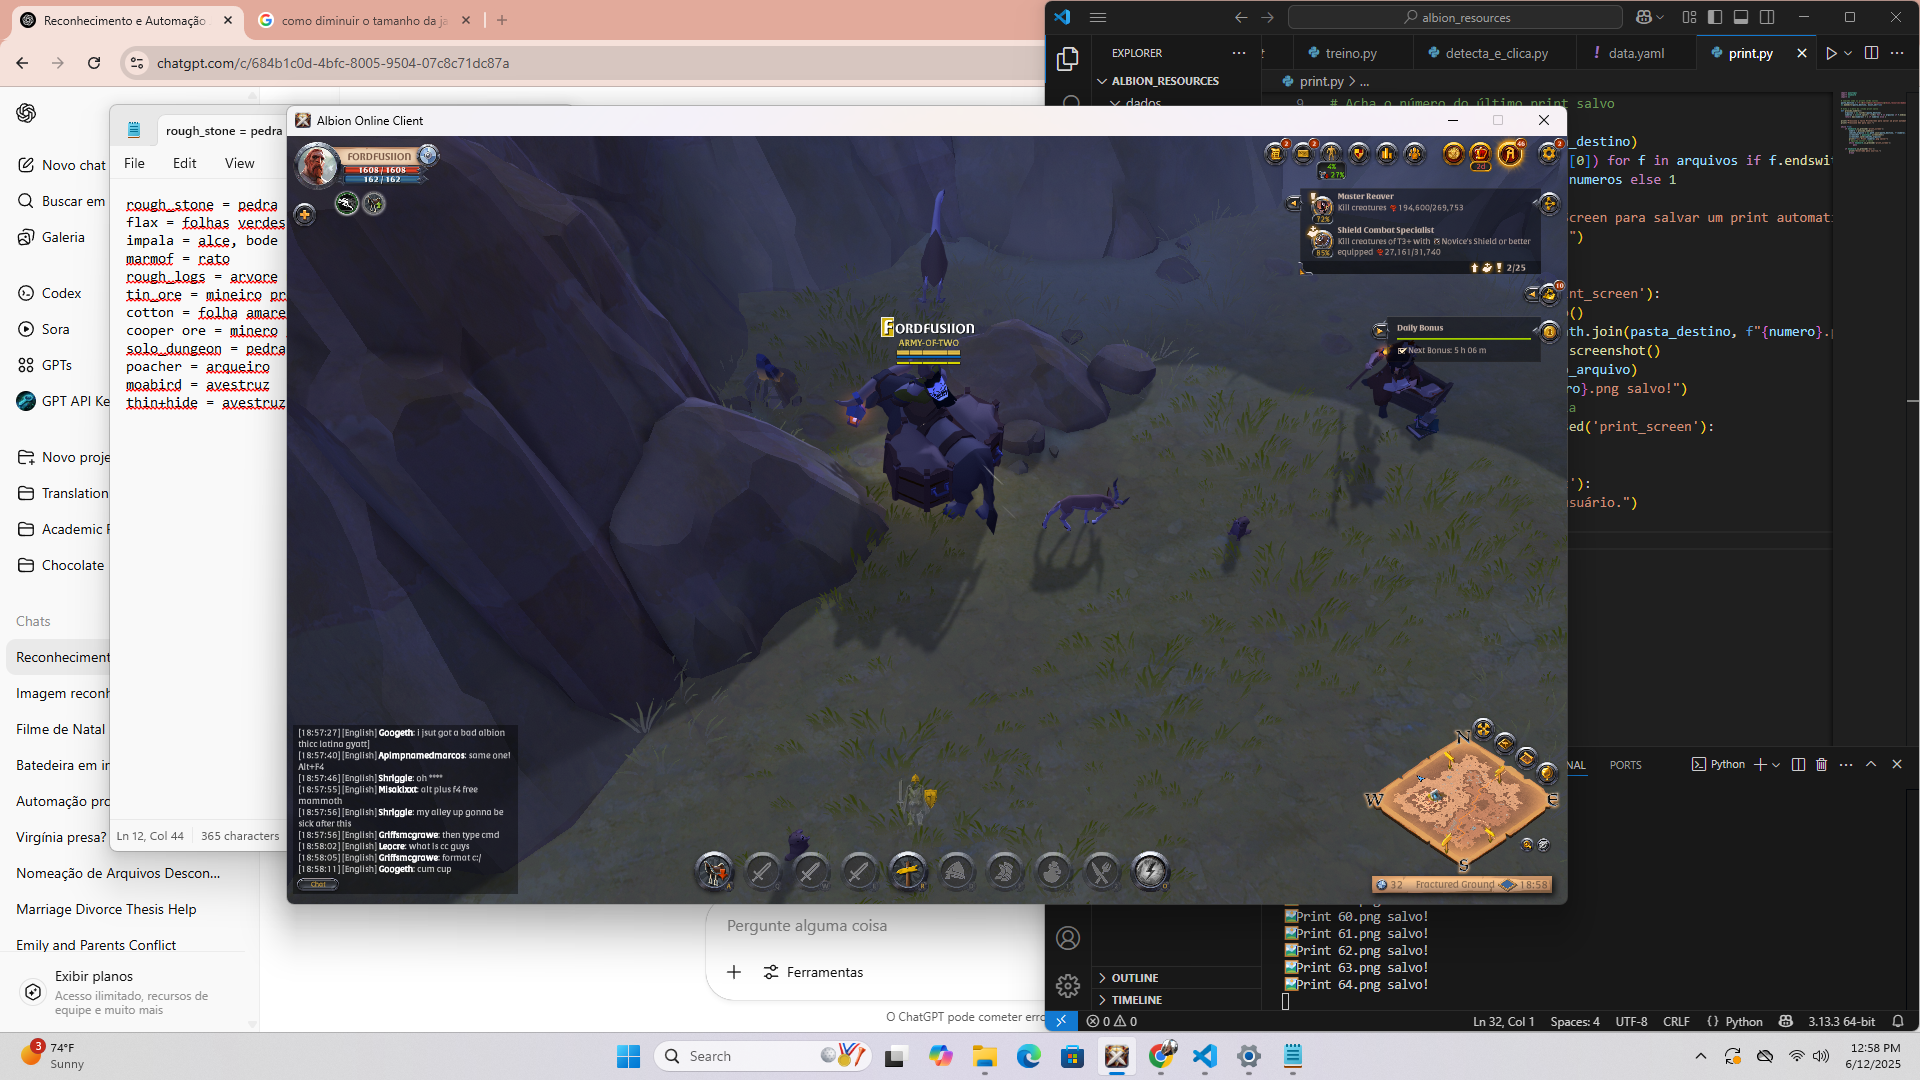
Task: Activate the mount skill in the hotbar
Action: click(714, 871)
